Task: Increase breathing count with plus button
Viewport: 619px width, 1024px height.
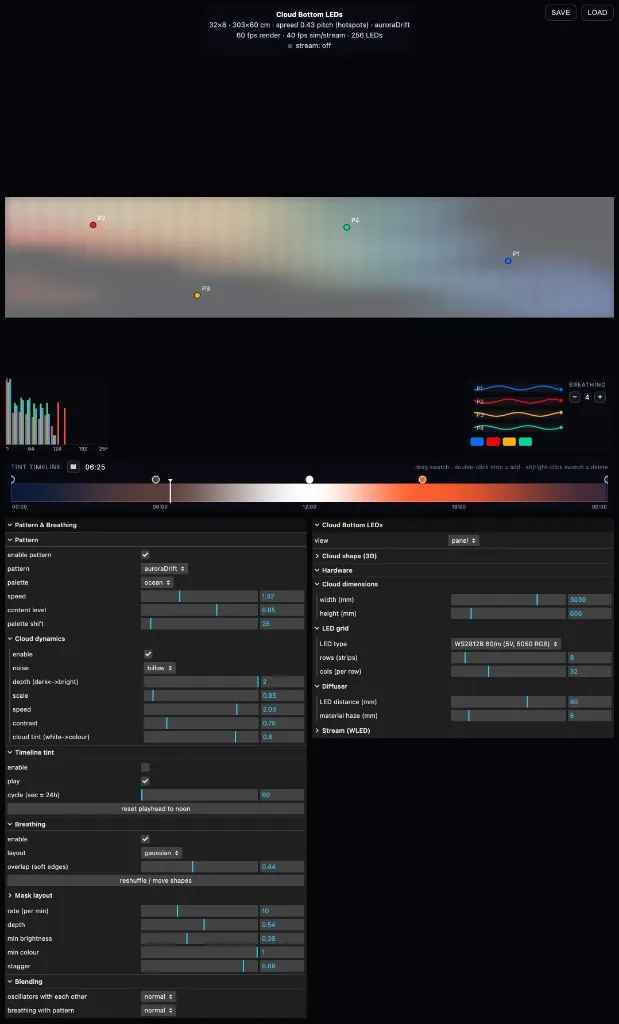Action: [x=599, y=397]
